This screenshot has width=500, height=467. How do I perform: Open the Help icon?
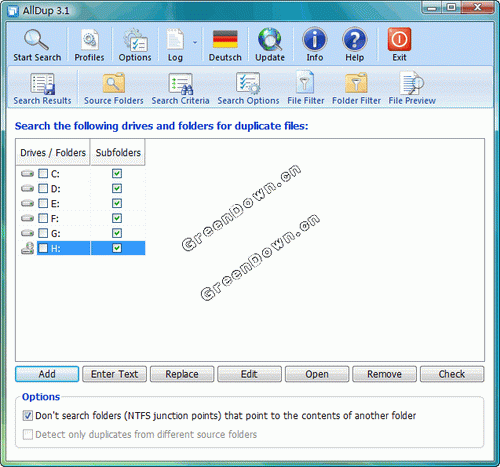(355, 45)
